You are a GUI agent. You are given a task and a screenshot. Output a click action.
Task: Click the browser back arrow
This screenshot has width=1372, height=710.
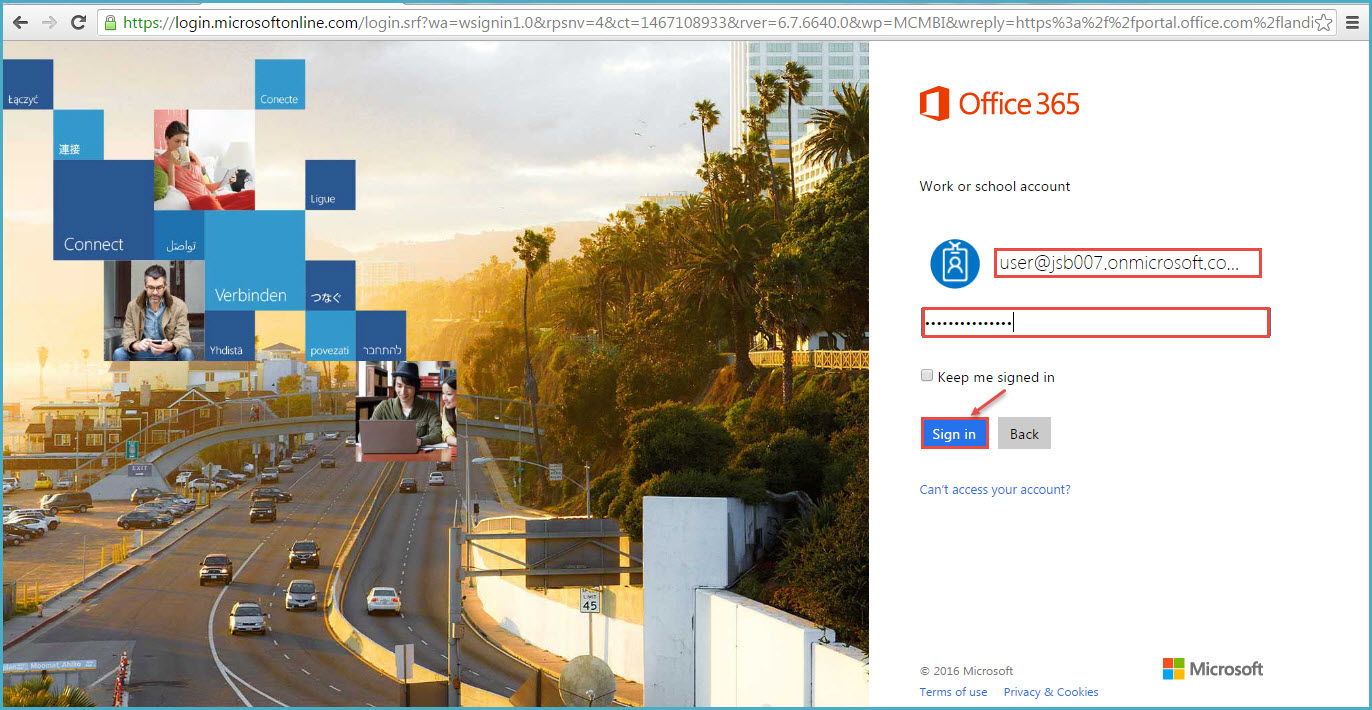click(x=19, y=22)
